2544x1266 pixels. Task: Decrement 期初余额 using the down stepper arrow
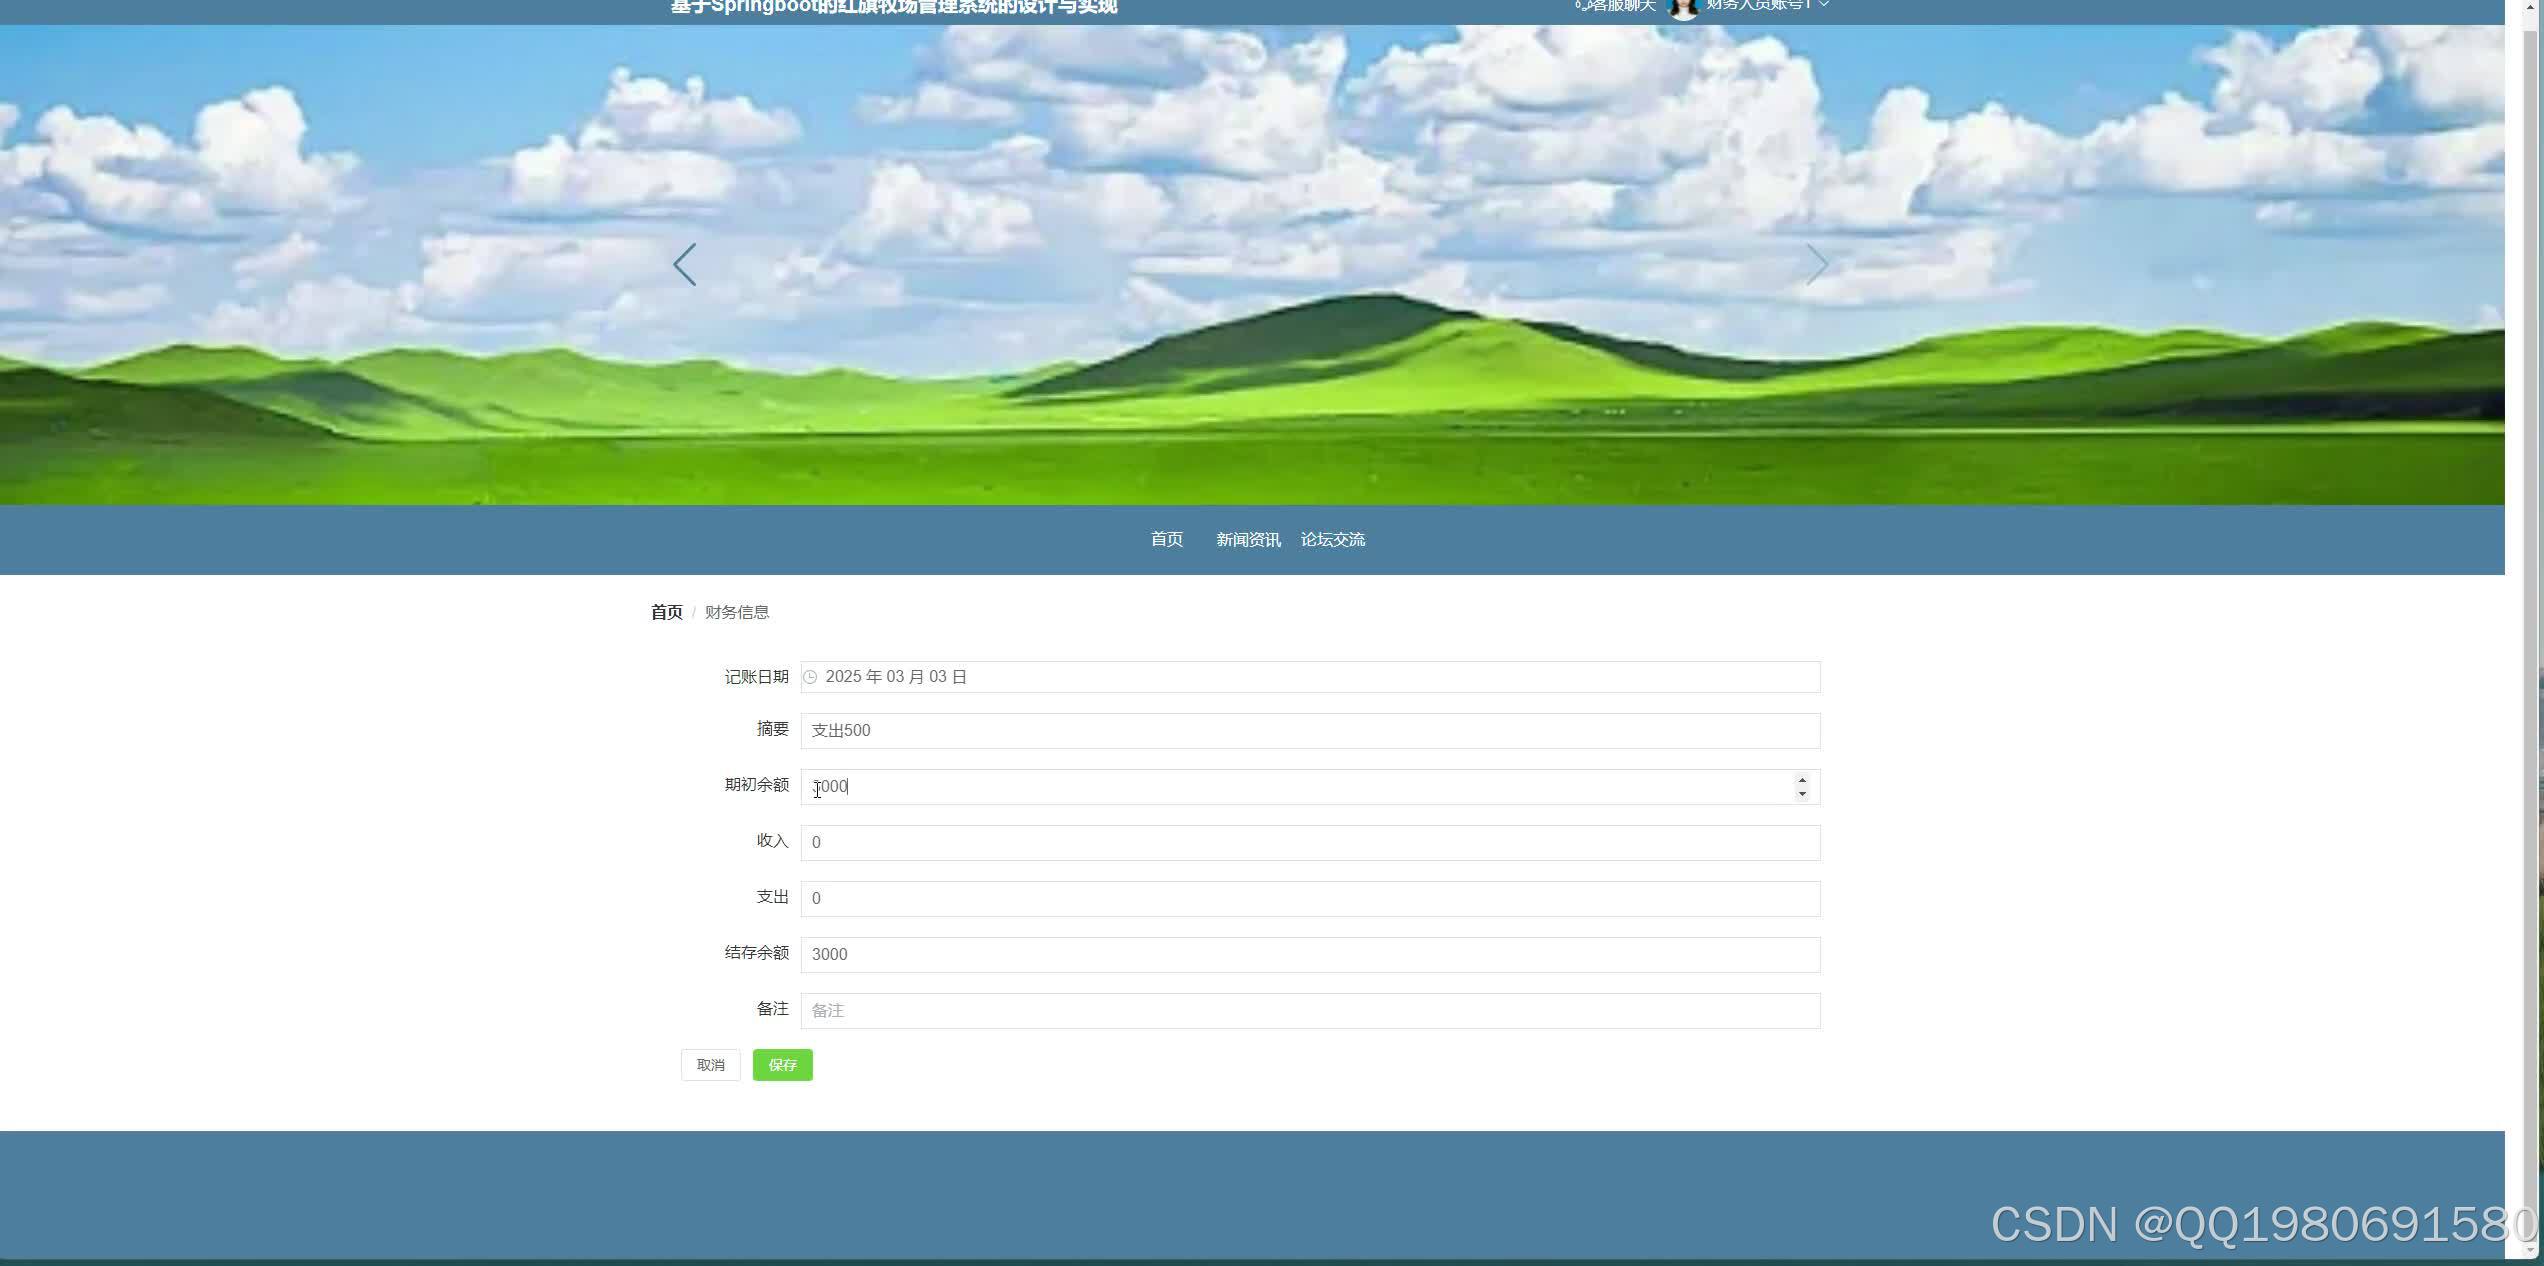[1801, 794]
